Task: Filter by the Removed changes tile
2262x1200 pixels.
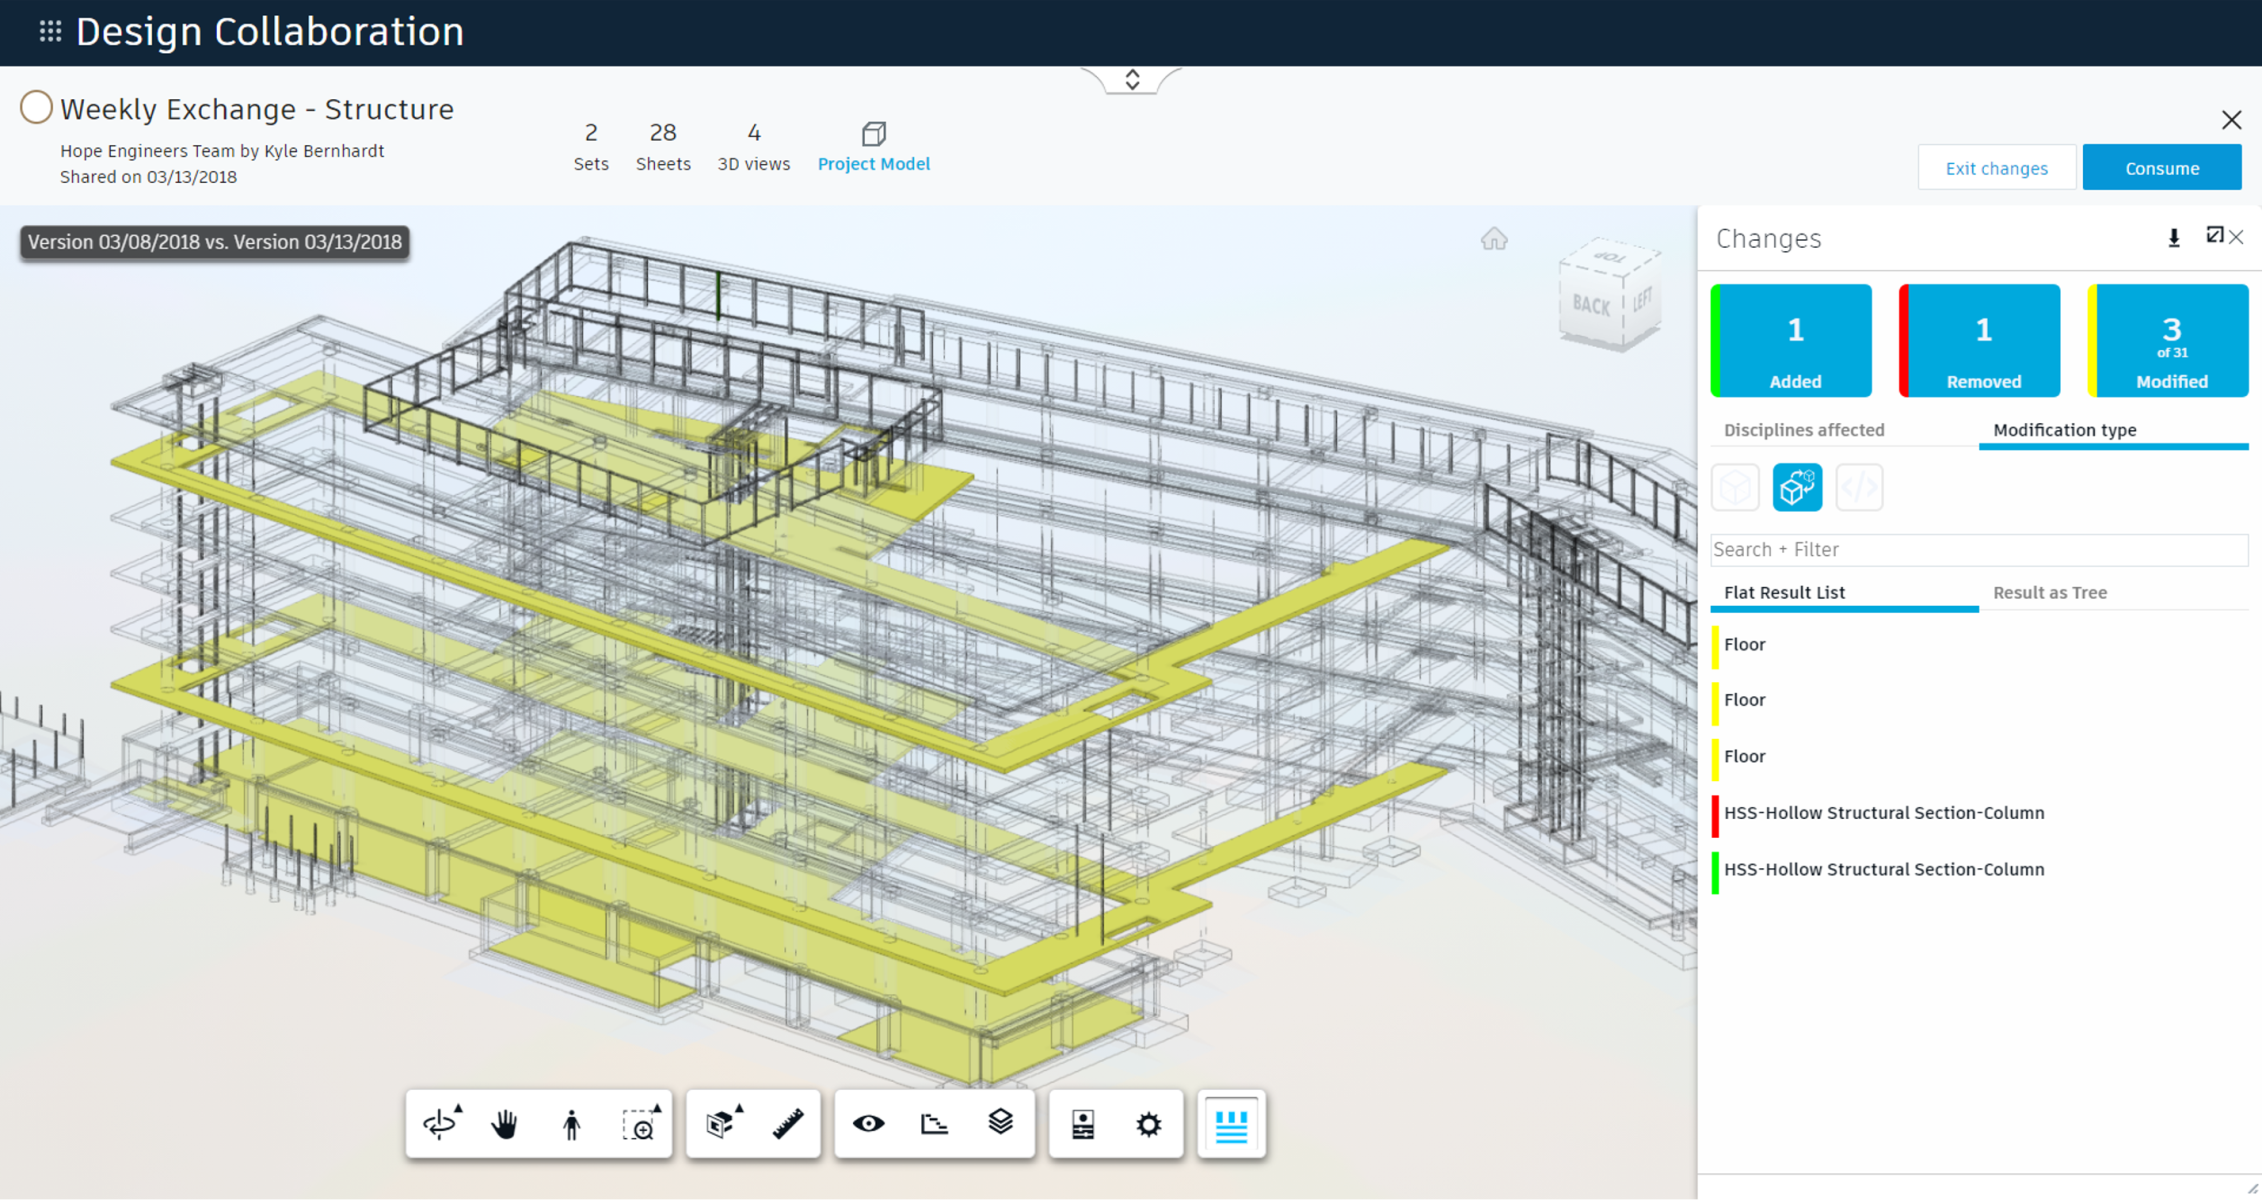Action: [x=1979, y=341]
